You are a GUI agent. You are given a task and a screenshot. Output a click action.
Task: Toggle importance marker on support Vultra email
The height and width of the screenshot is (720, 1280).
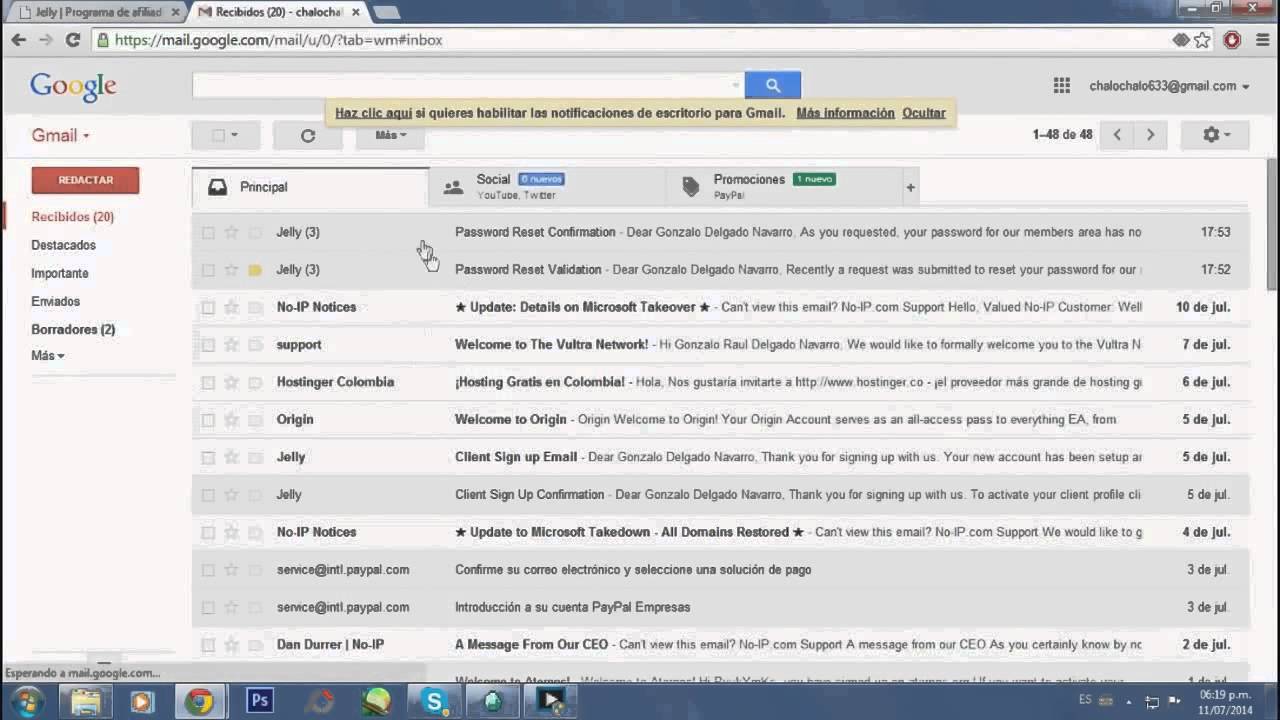click(255, 345)
